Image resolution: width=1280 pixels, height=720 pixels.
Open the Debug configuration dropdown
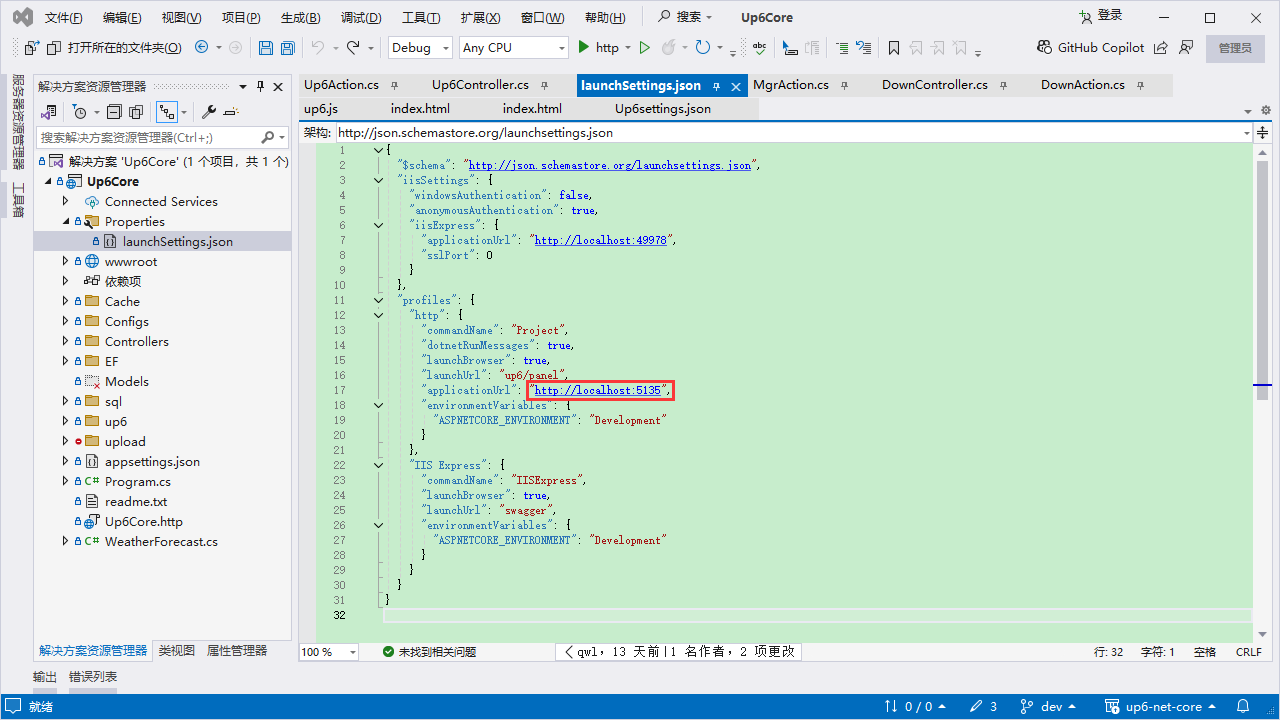coord(418,47)
